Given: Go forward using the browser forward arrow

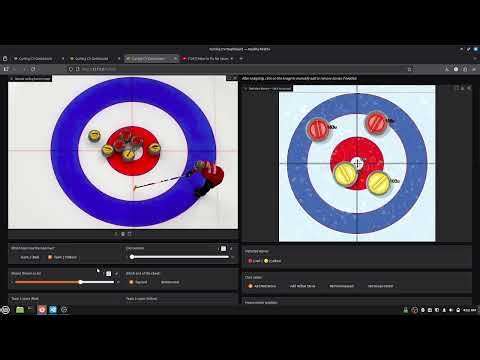Looking at the screenshot, I should pyautogui.click(x=24, y=69).
